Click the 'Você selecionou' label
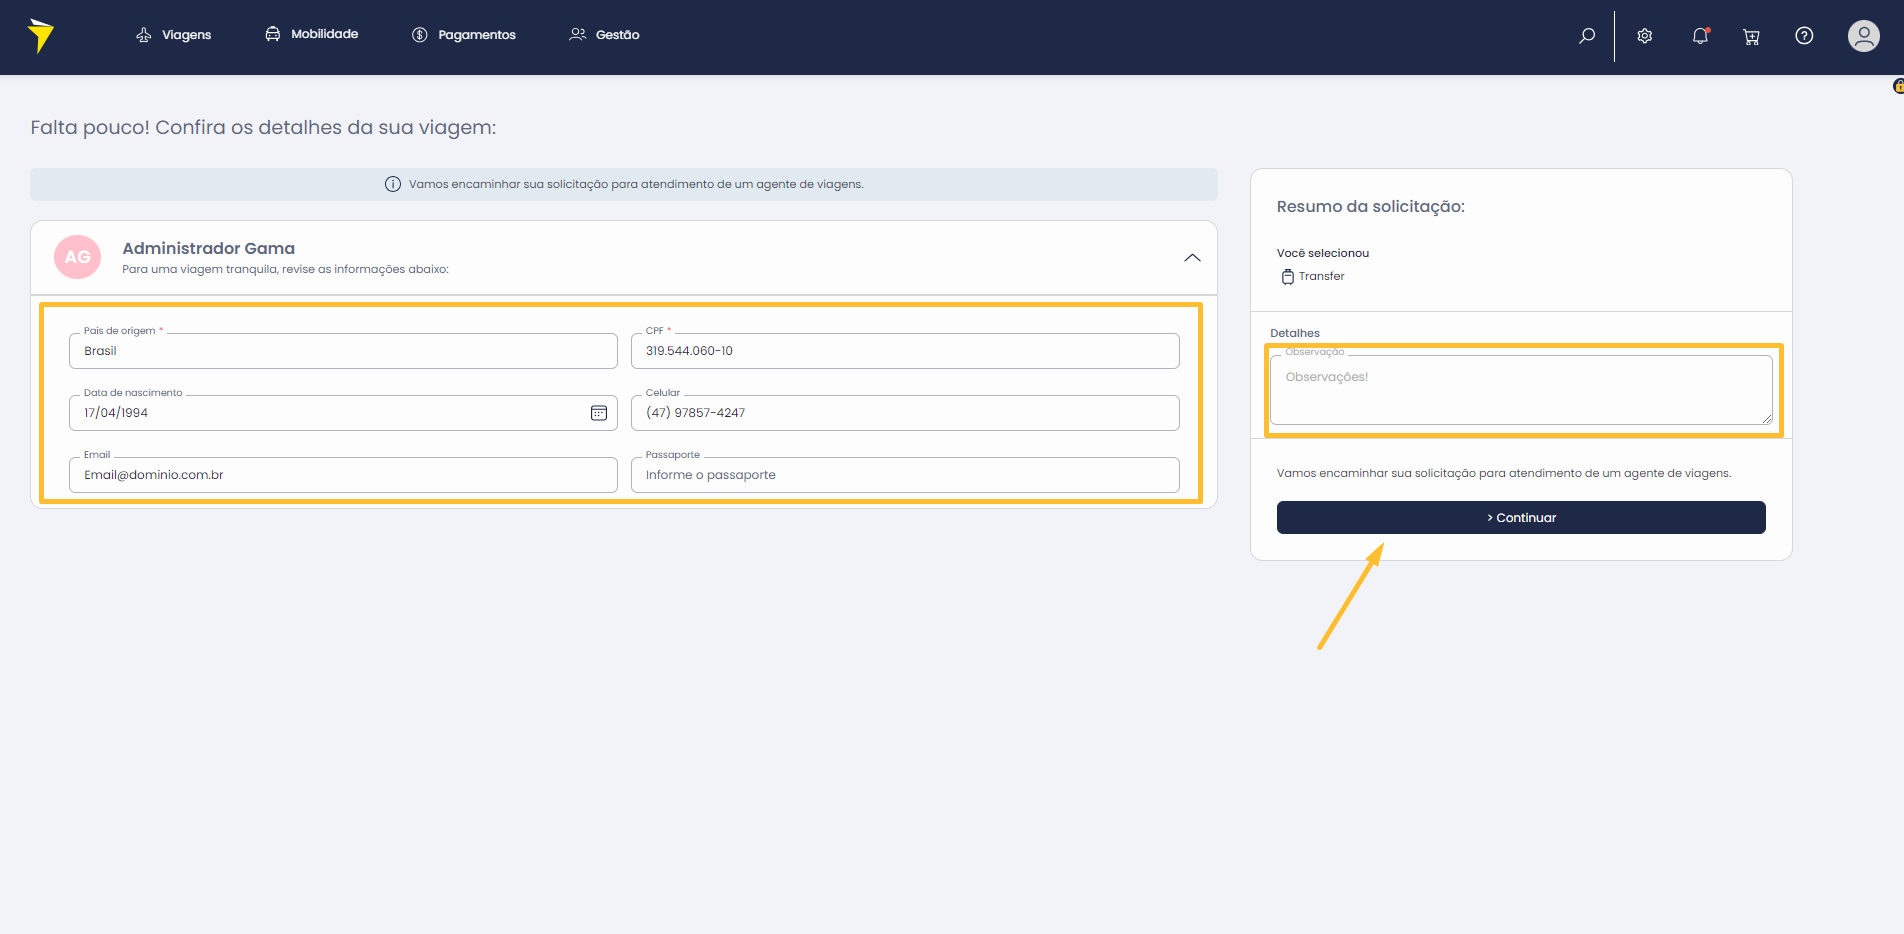Image resolution: width=1904 pixels, height=934 pixels. pos(1322,253)
